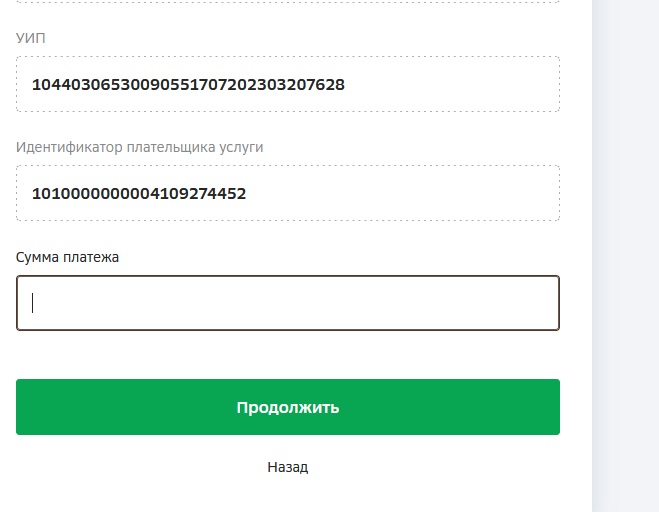Click the number 10440306530090551707202303207628
The width and height of the screenshot is (659, 512).
(188, 84)
